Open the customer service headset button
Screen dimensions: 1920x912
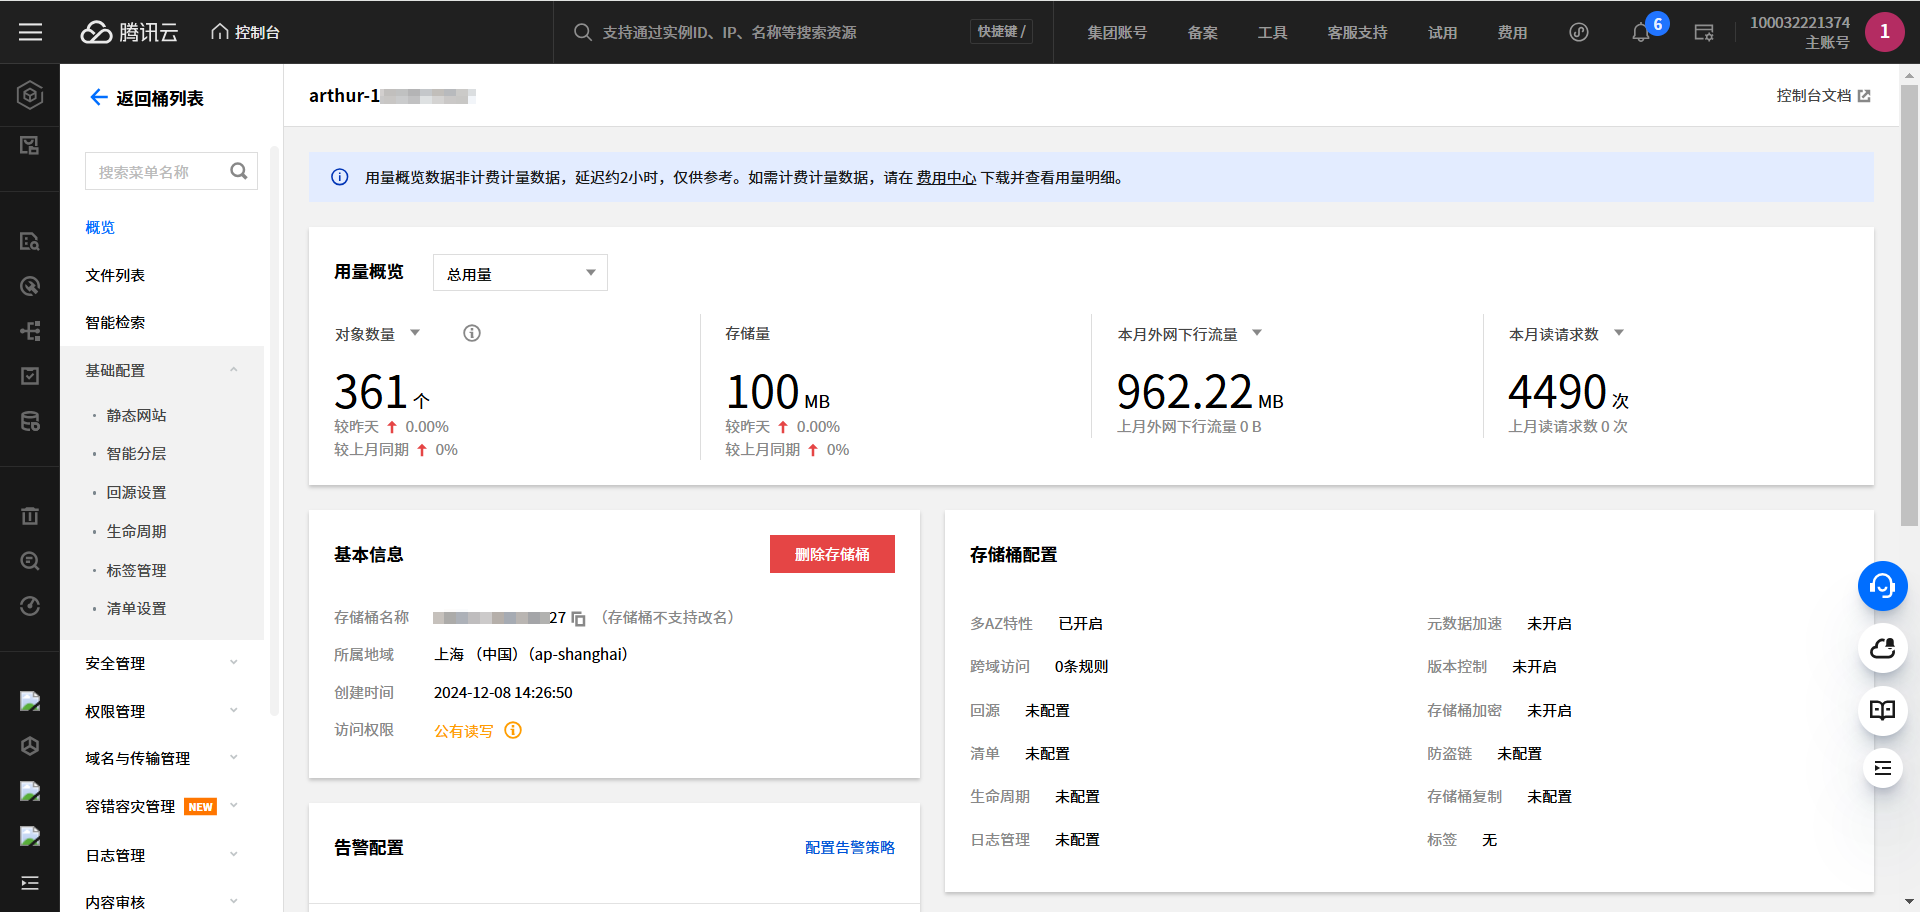(x=1882, y=586)
